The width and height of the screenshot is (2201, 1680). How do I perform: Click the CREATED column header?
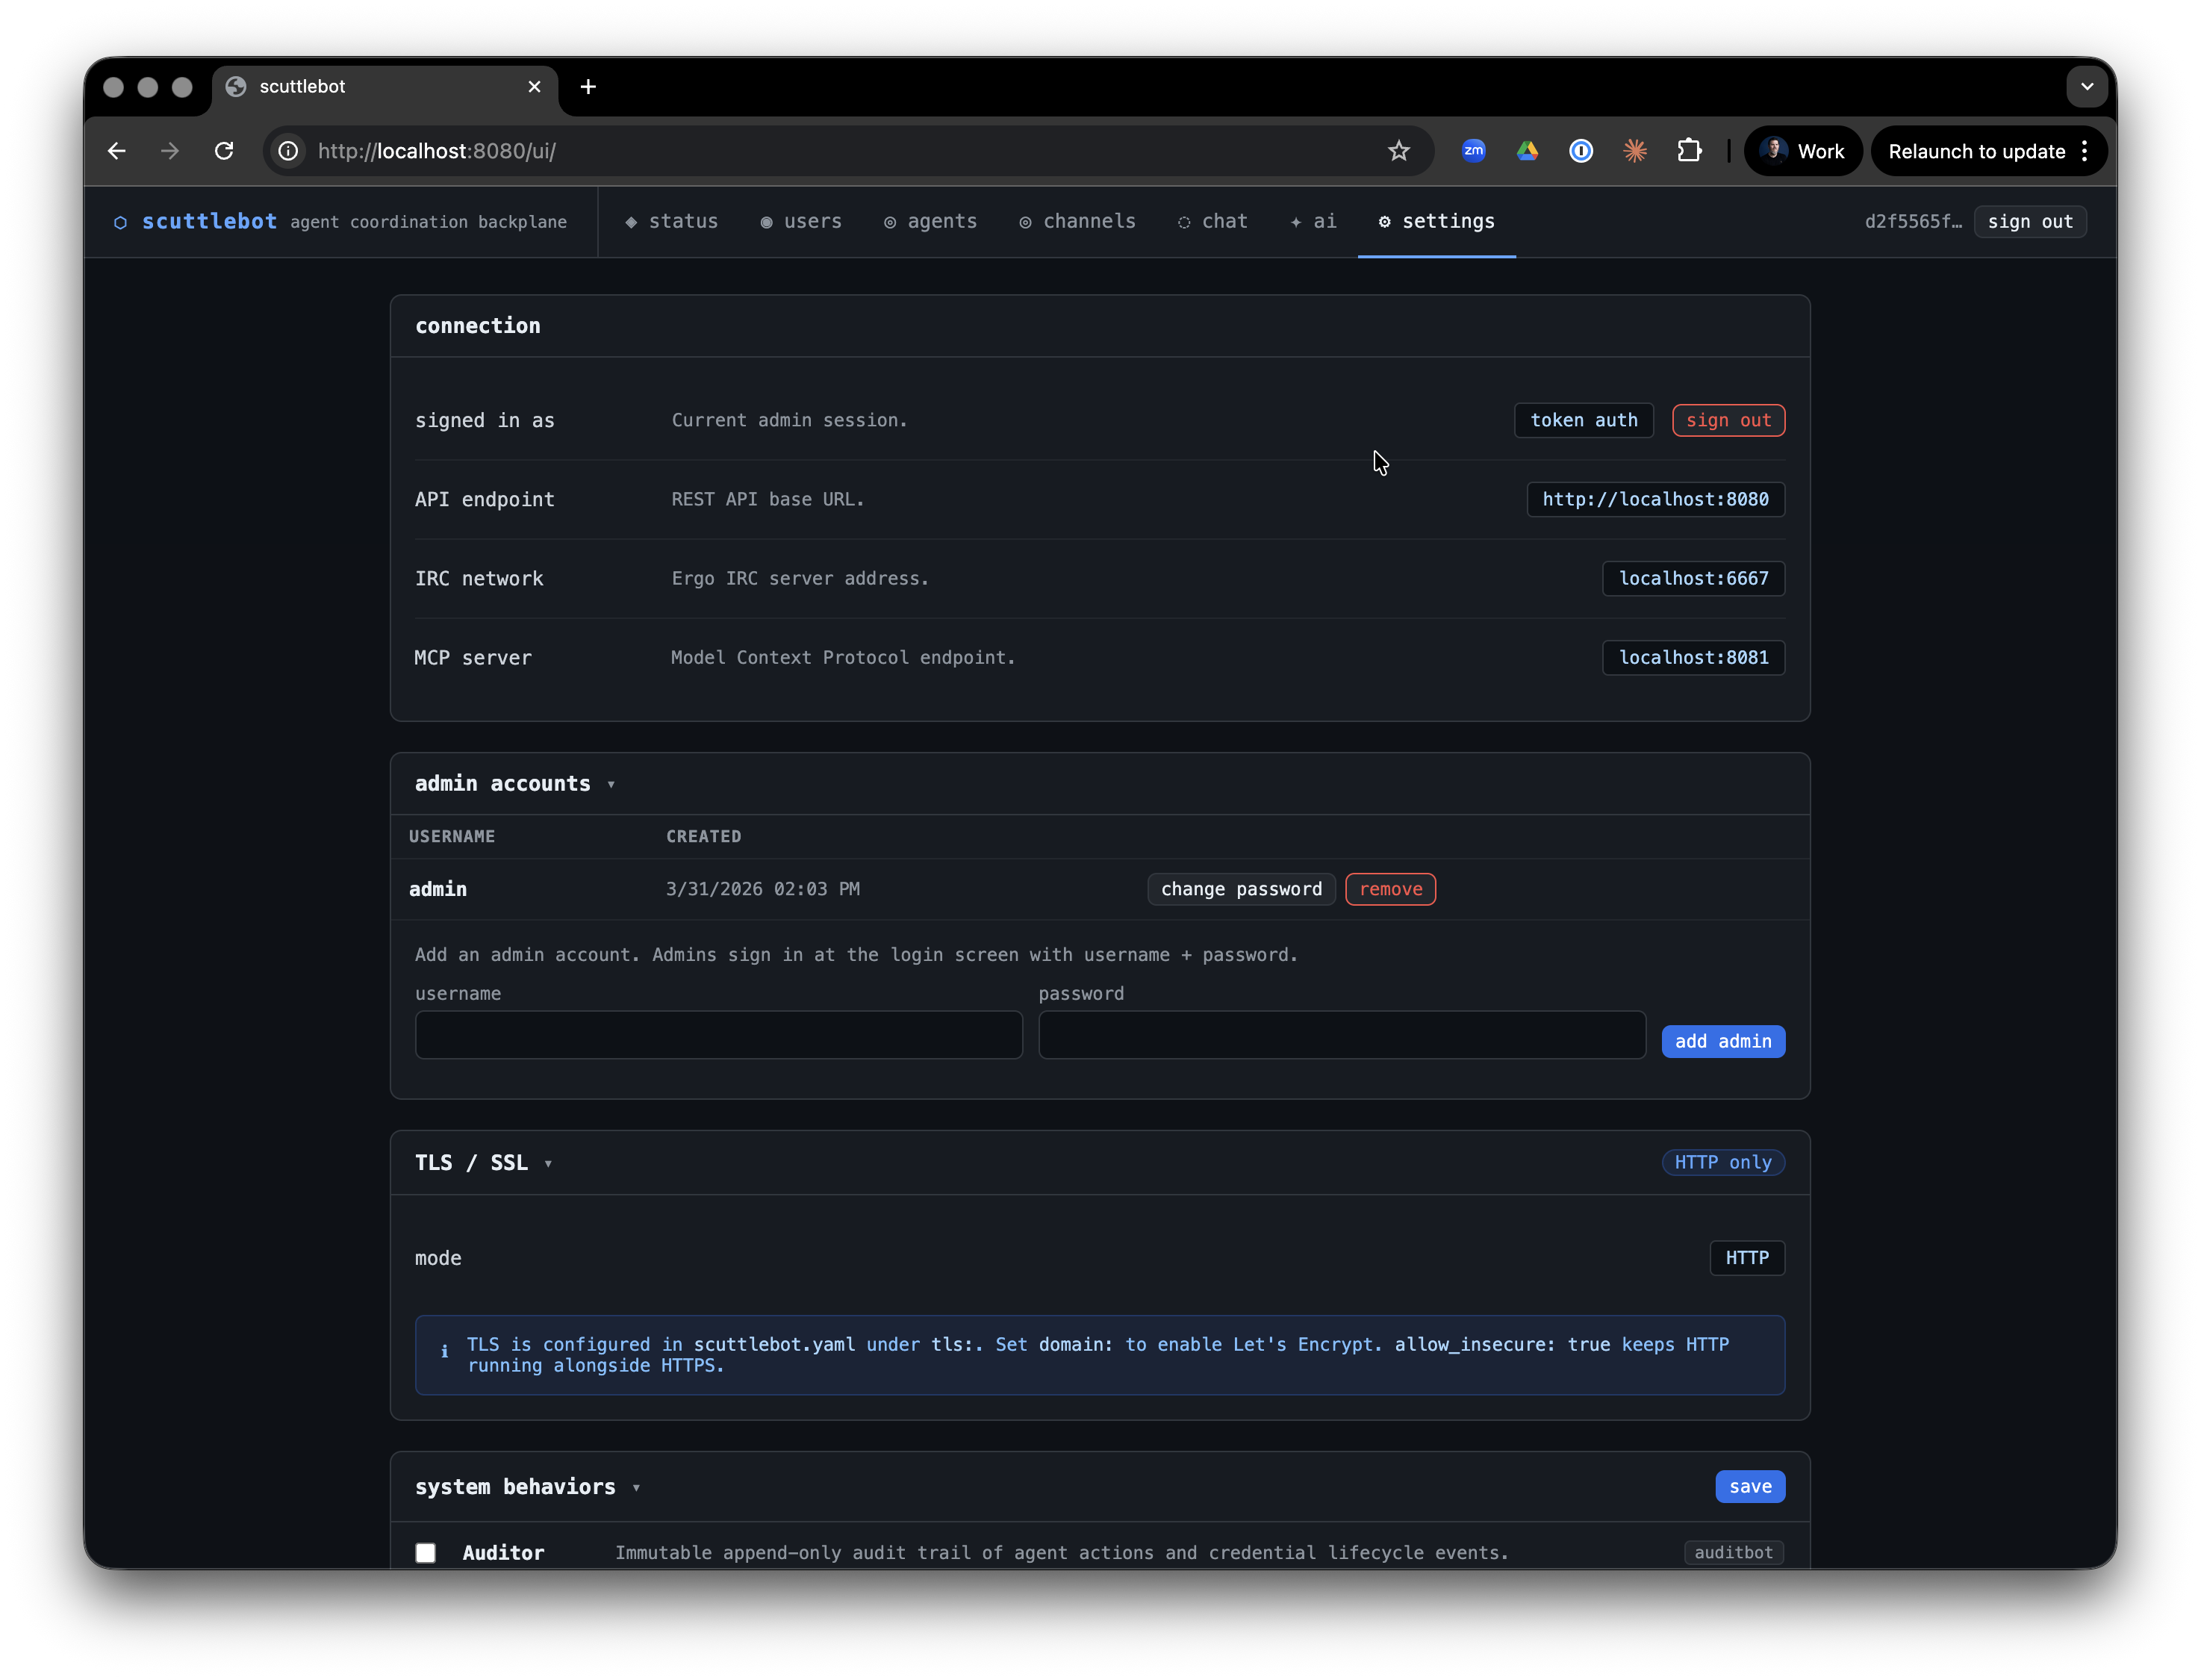[x=704, y=836]
